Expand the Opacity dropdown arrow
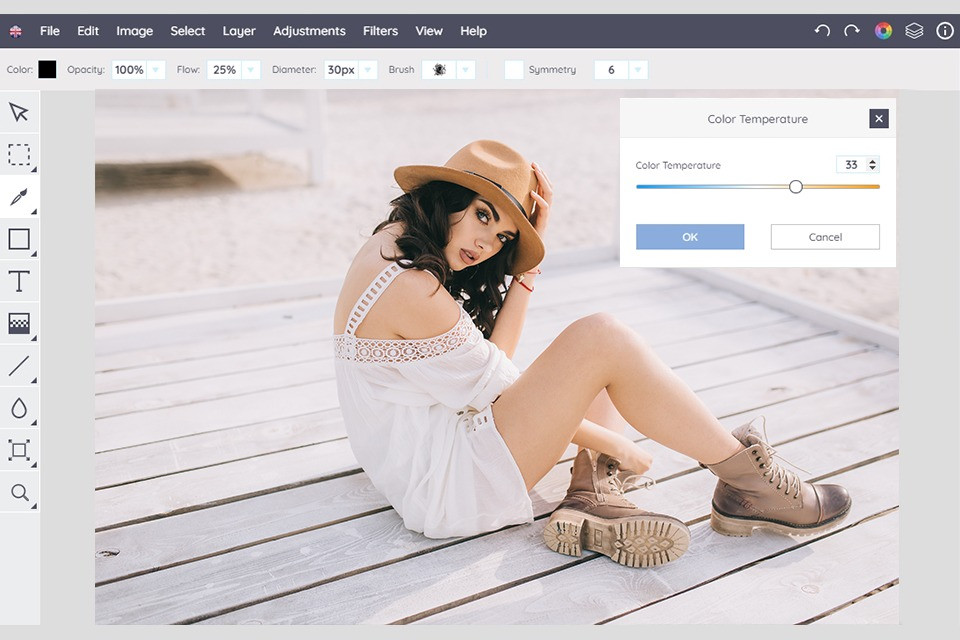This screenshot has height=640, width=960. pos(156,70)
